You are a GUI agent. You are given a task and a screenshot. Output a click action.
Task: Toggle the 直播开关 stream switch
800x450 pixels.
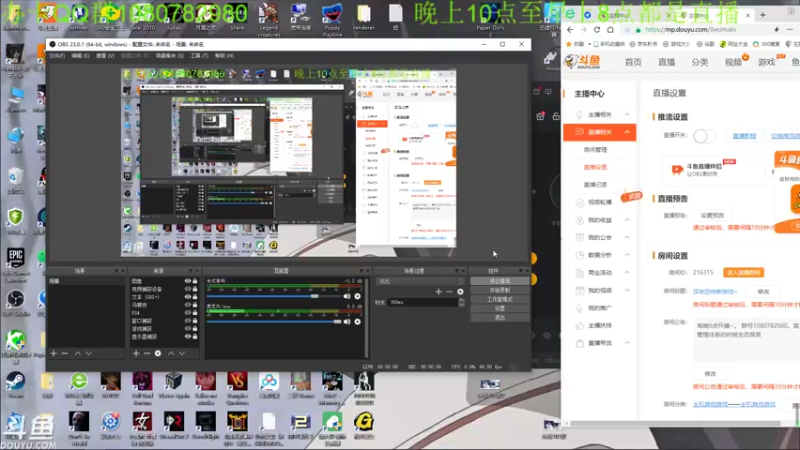coord(704,136)
